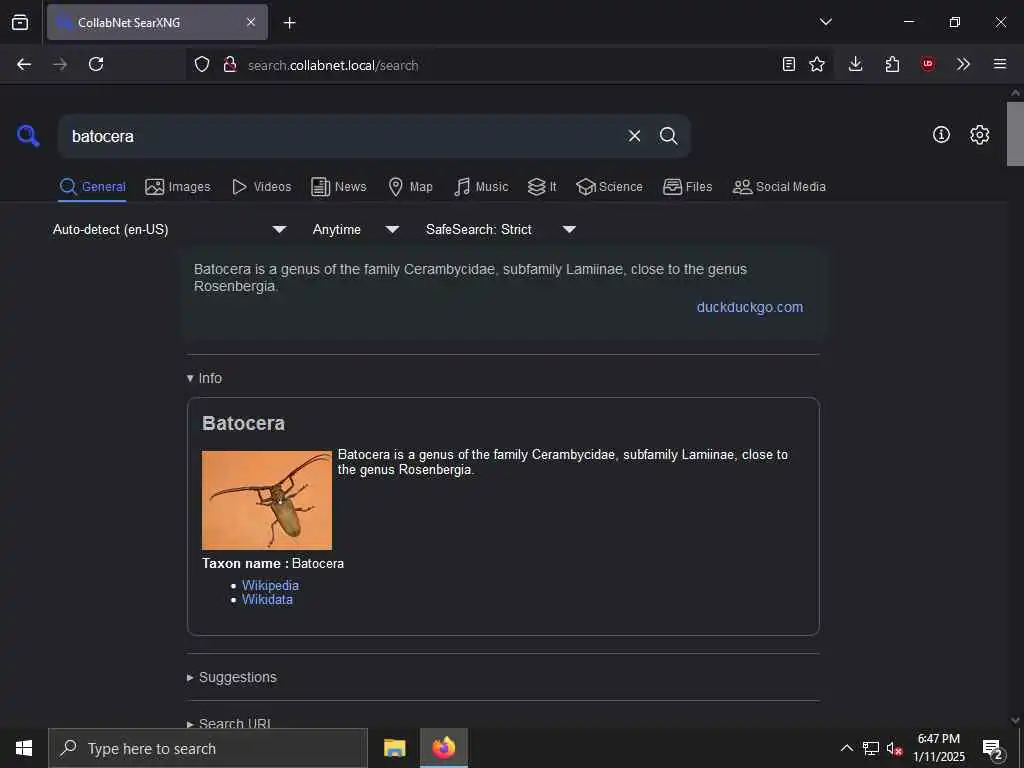Open the duckduckgo.com source link
This screenshot has height=768, width=1024.
pos(750,307)
